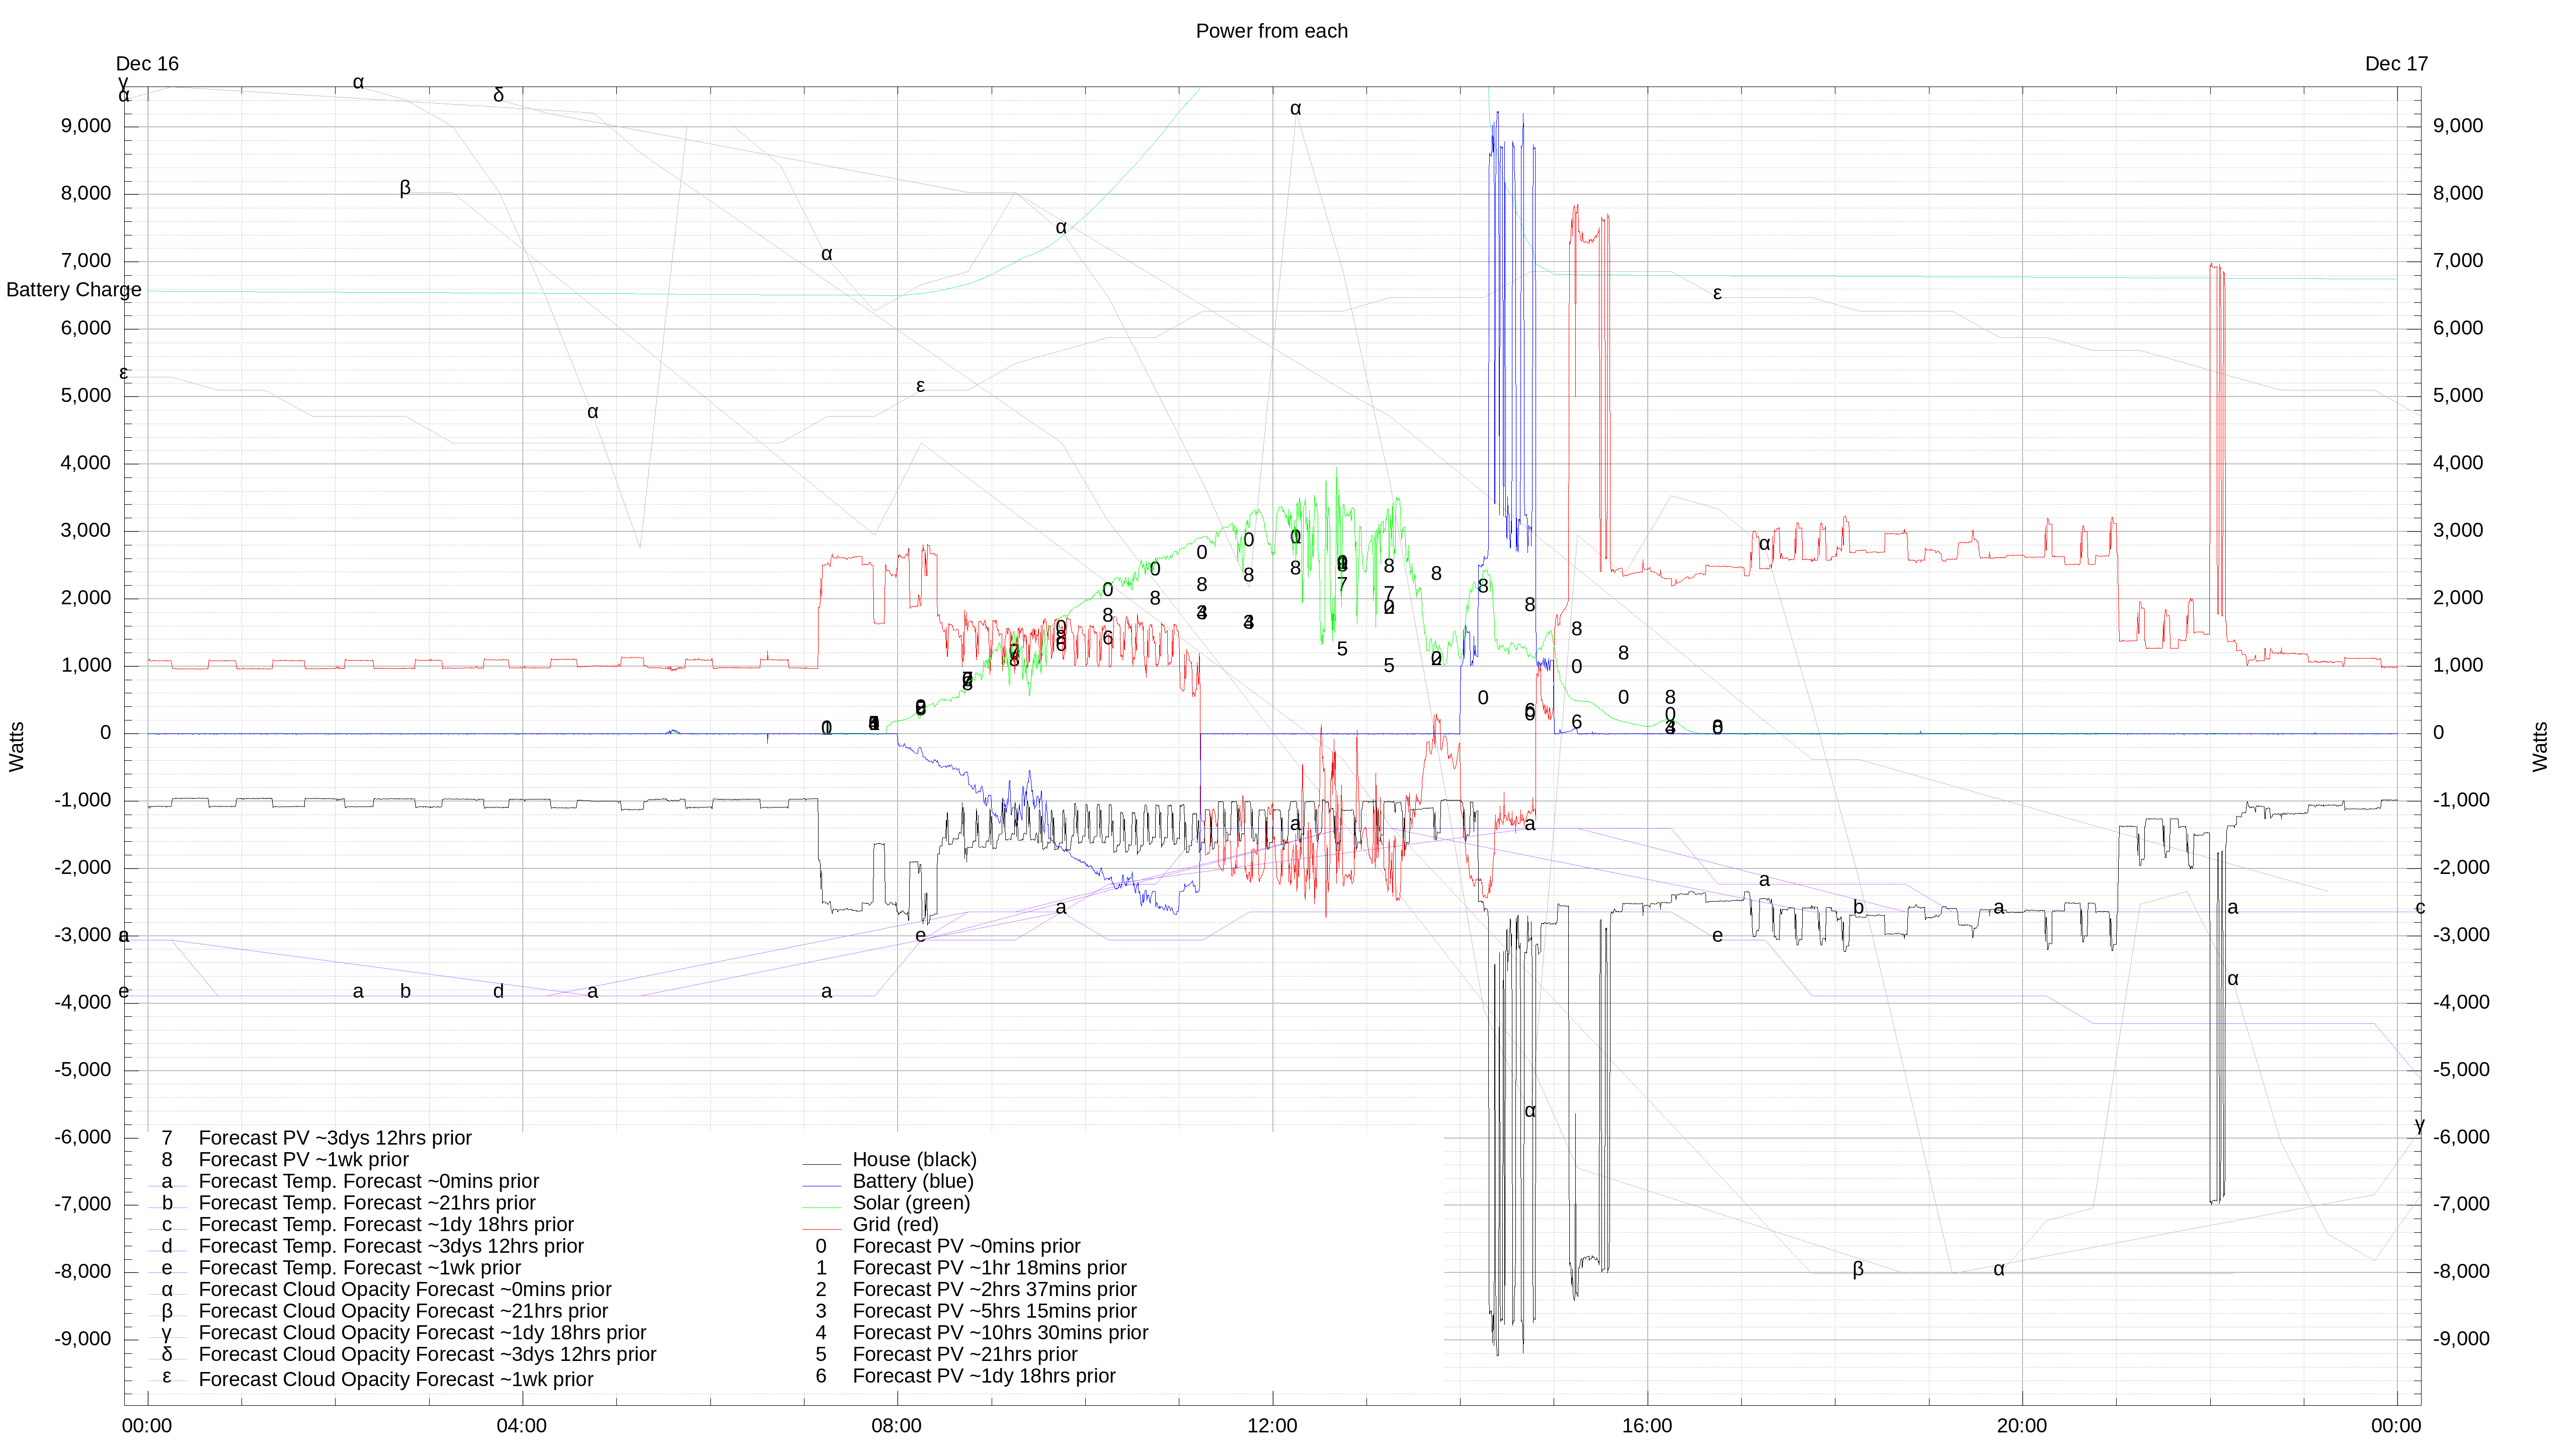Click the 08:00 time axis label

(x=896, y=1426)
